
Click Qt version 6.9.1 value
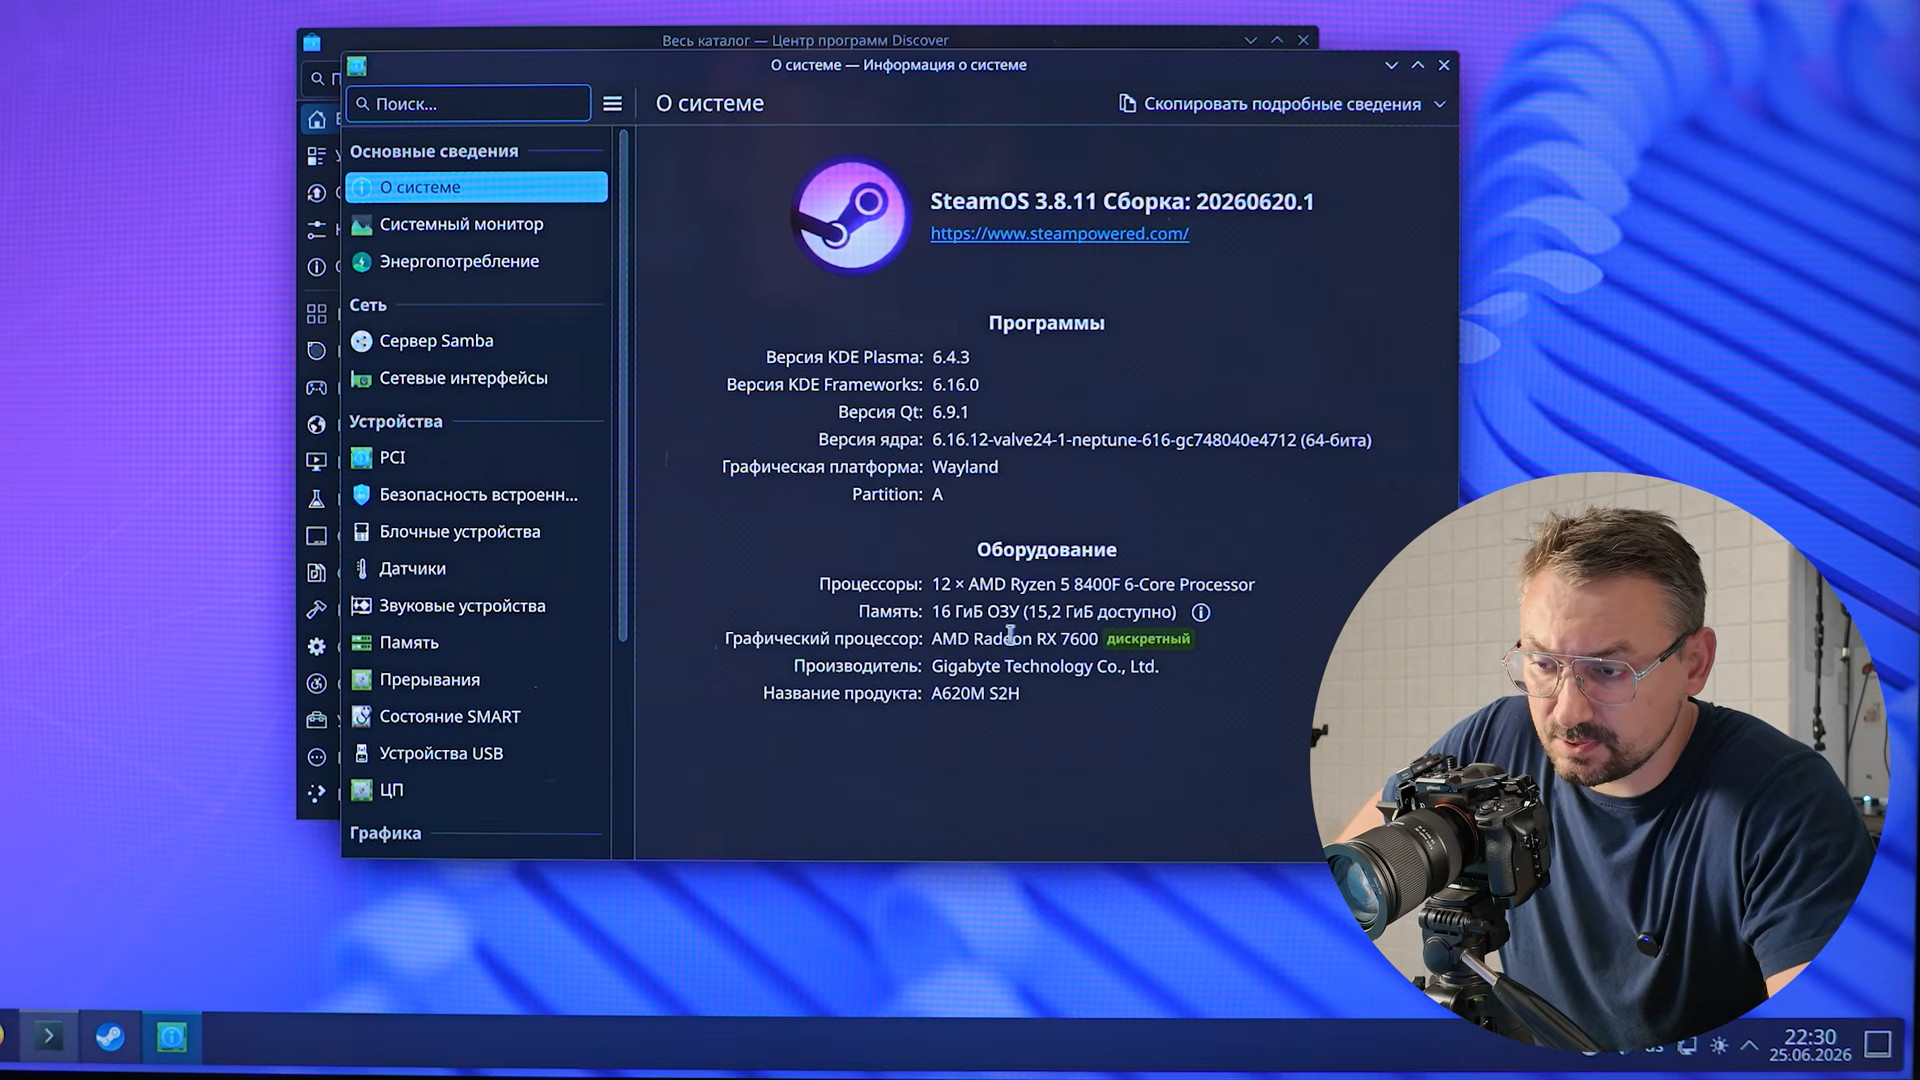click(950, 412)
